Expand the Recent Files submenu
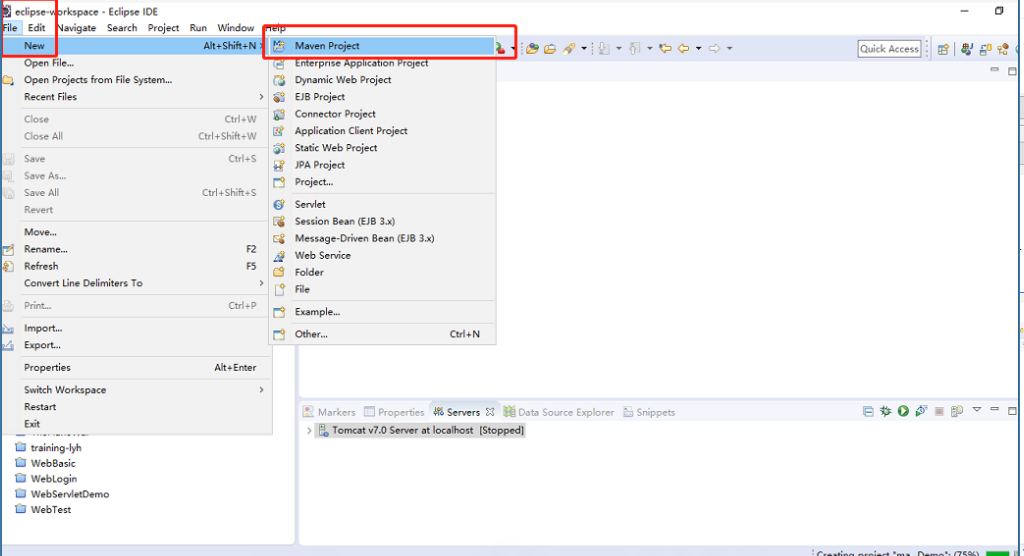This screenshot has width=1024, height=556. coord(261,97)
